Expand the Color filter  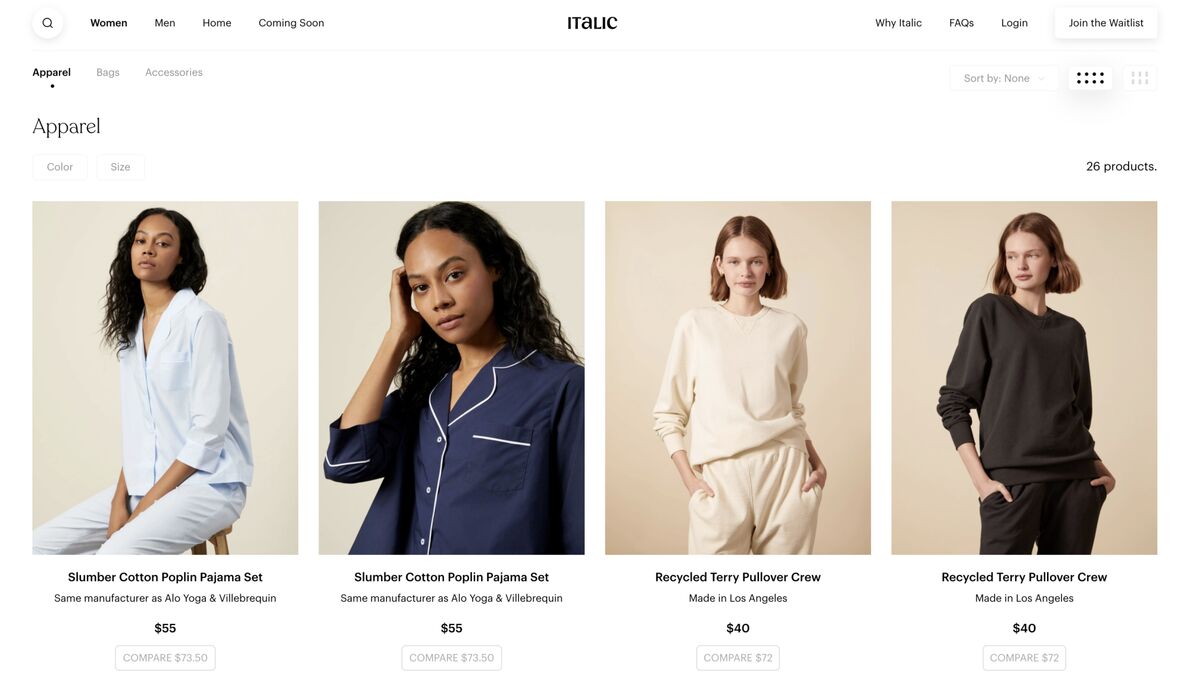coord(60,167)
